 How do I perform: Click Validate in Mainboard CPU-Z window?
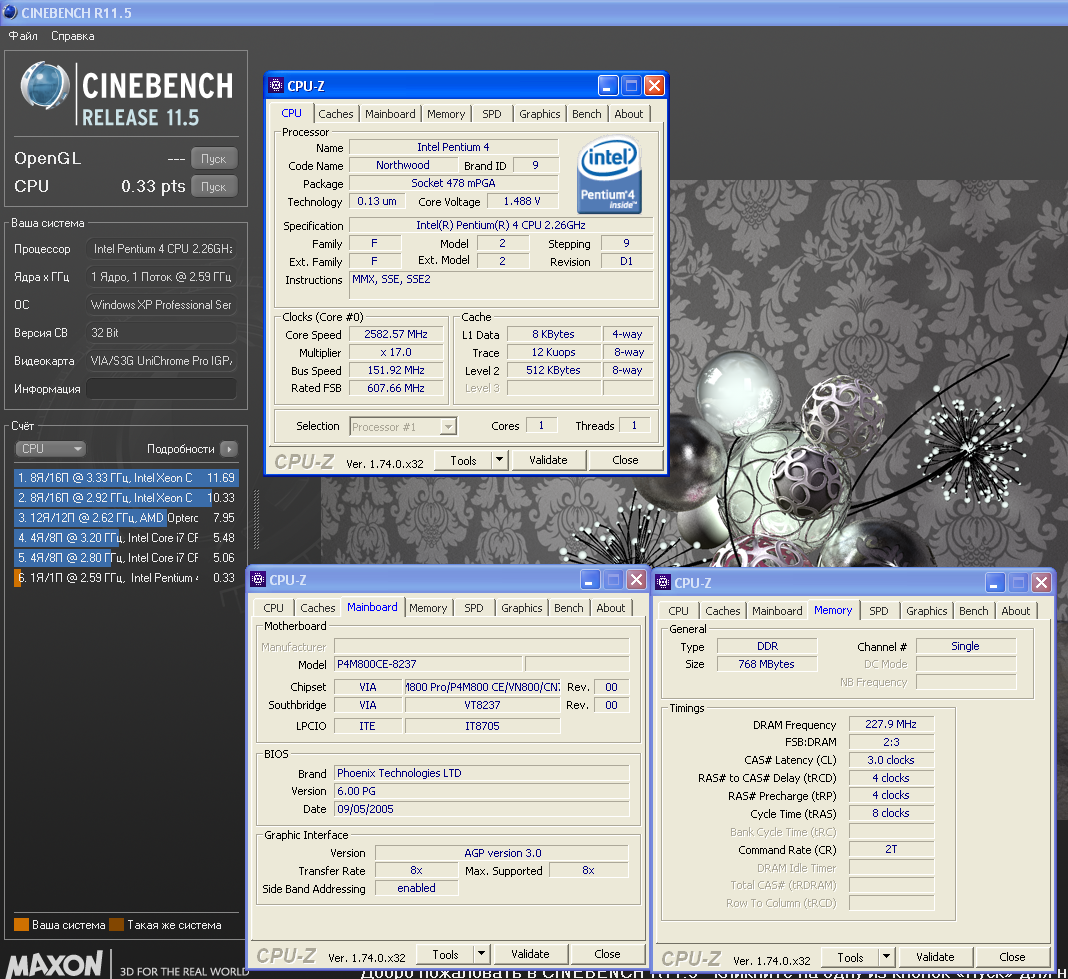pyautogui.click(x=531, y=954)
